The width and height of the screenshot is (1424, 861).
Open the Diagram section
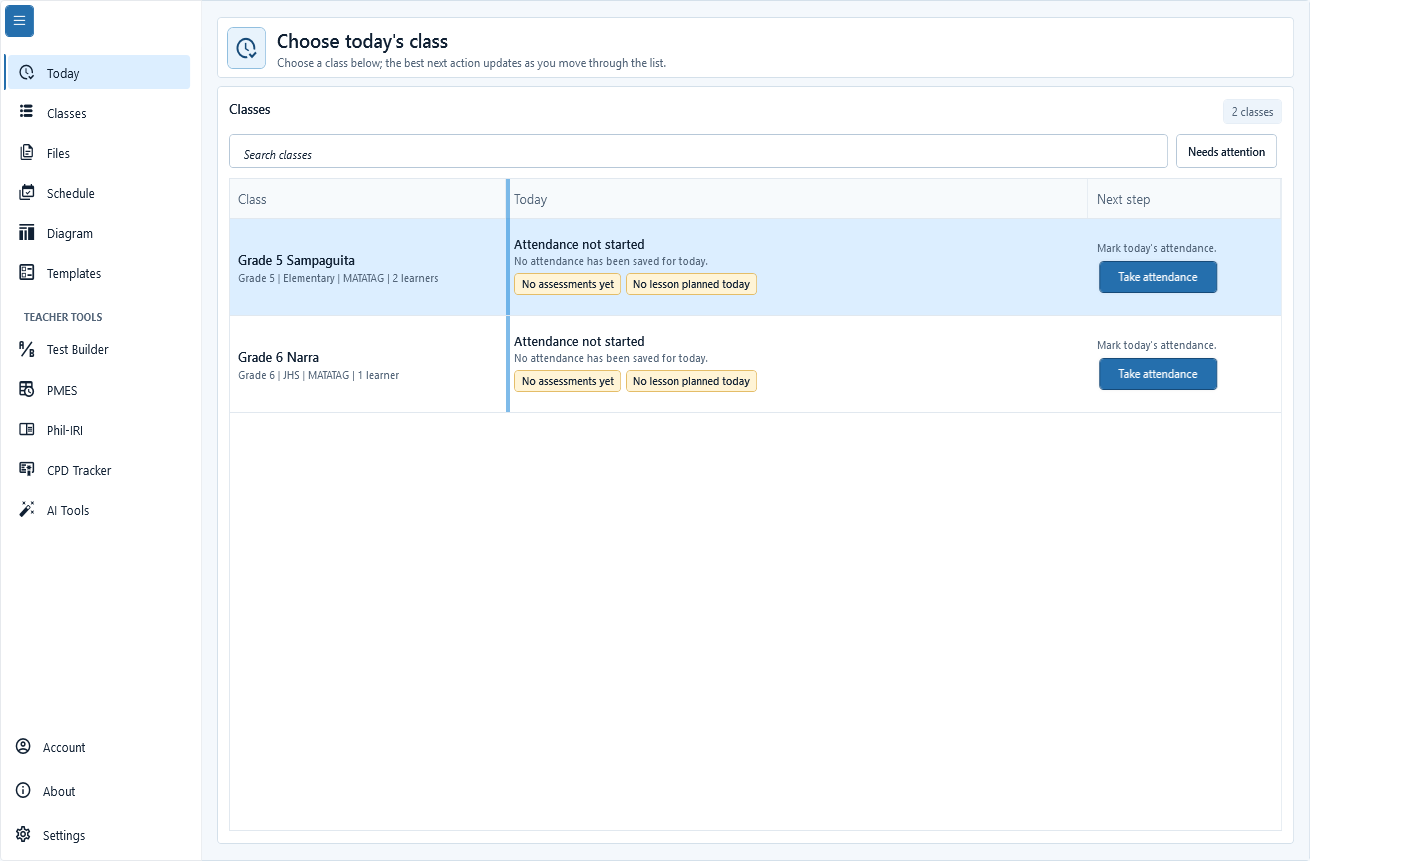click(x=97, y=233)
